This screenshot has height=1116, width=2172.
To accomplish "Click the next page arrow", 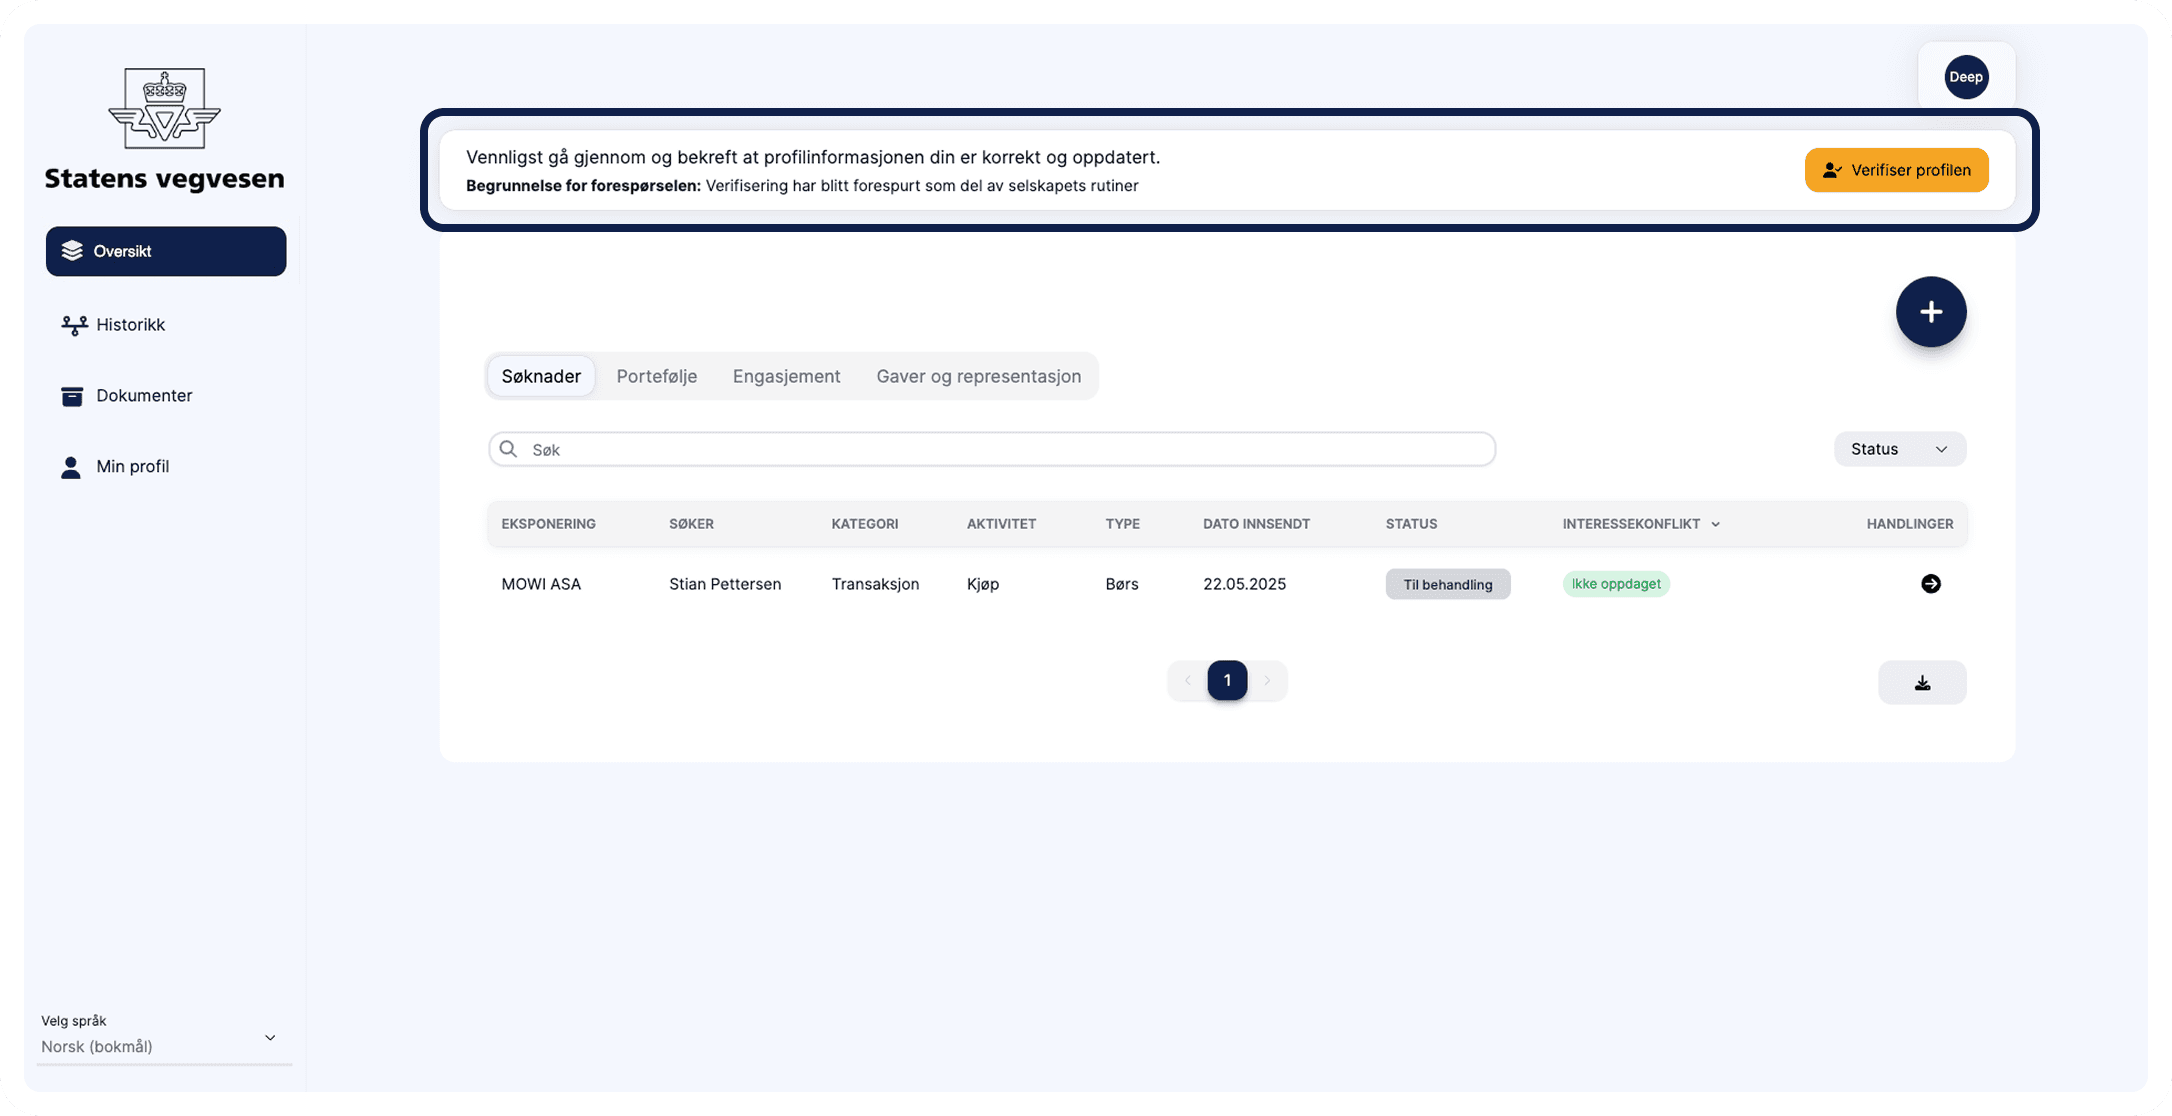I will (x=1266, y=681).
